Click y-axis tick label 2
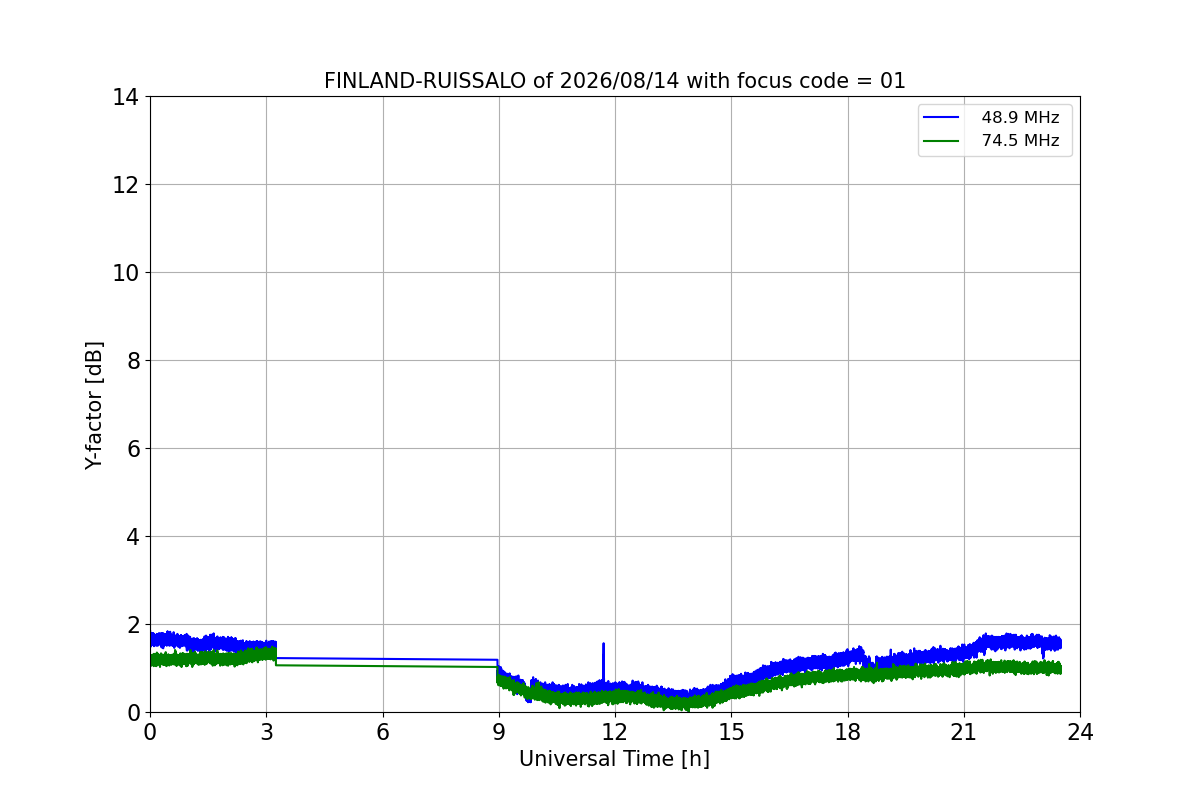This screenshot has height=800, width=1200. [x=131, y=625]
